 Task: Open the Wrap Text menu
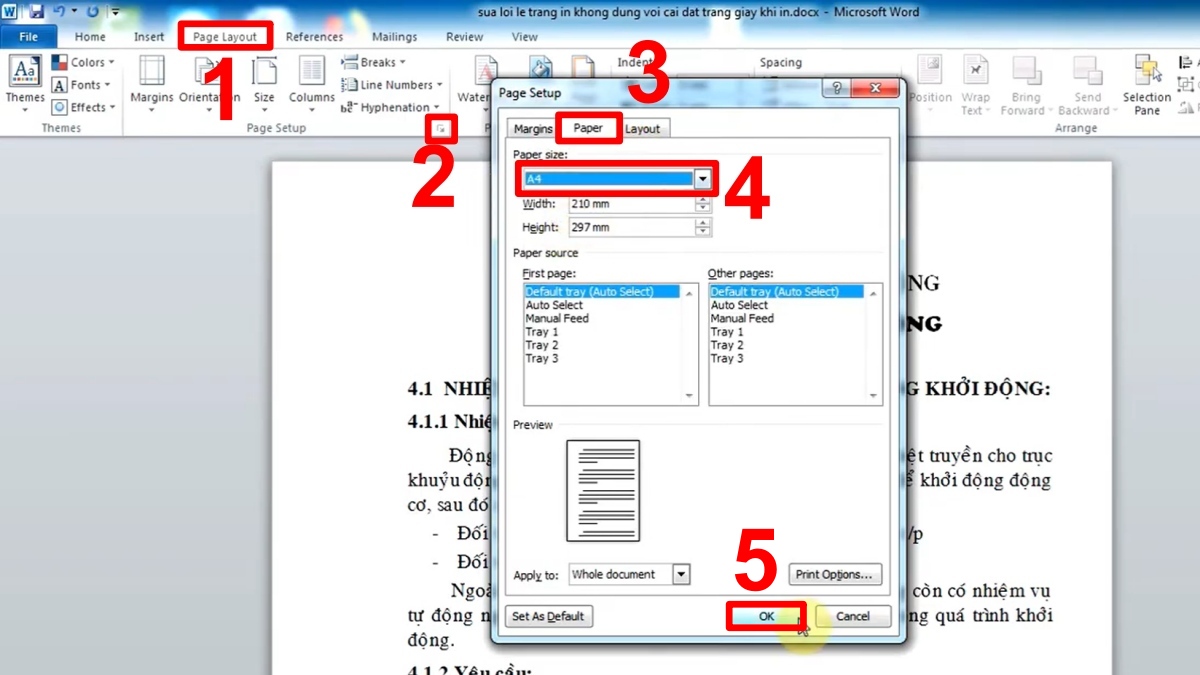point(975,85)
